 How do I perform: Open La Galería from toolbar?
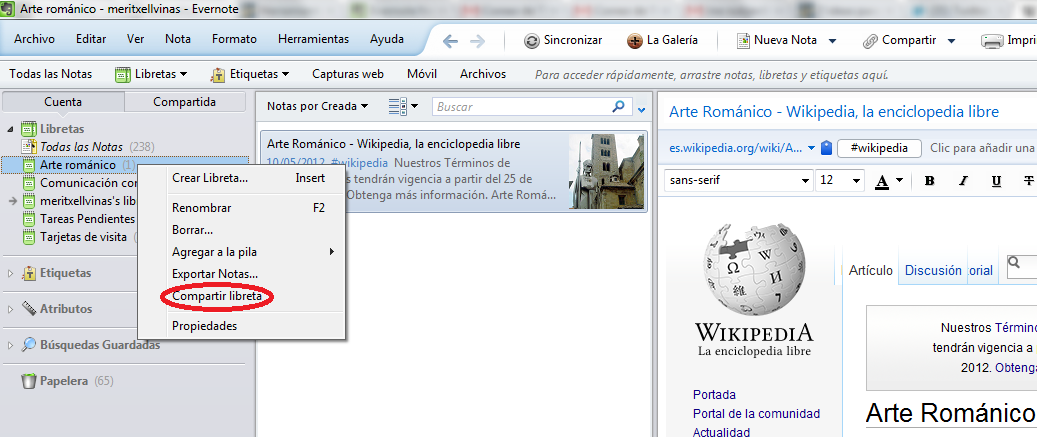662,40
